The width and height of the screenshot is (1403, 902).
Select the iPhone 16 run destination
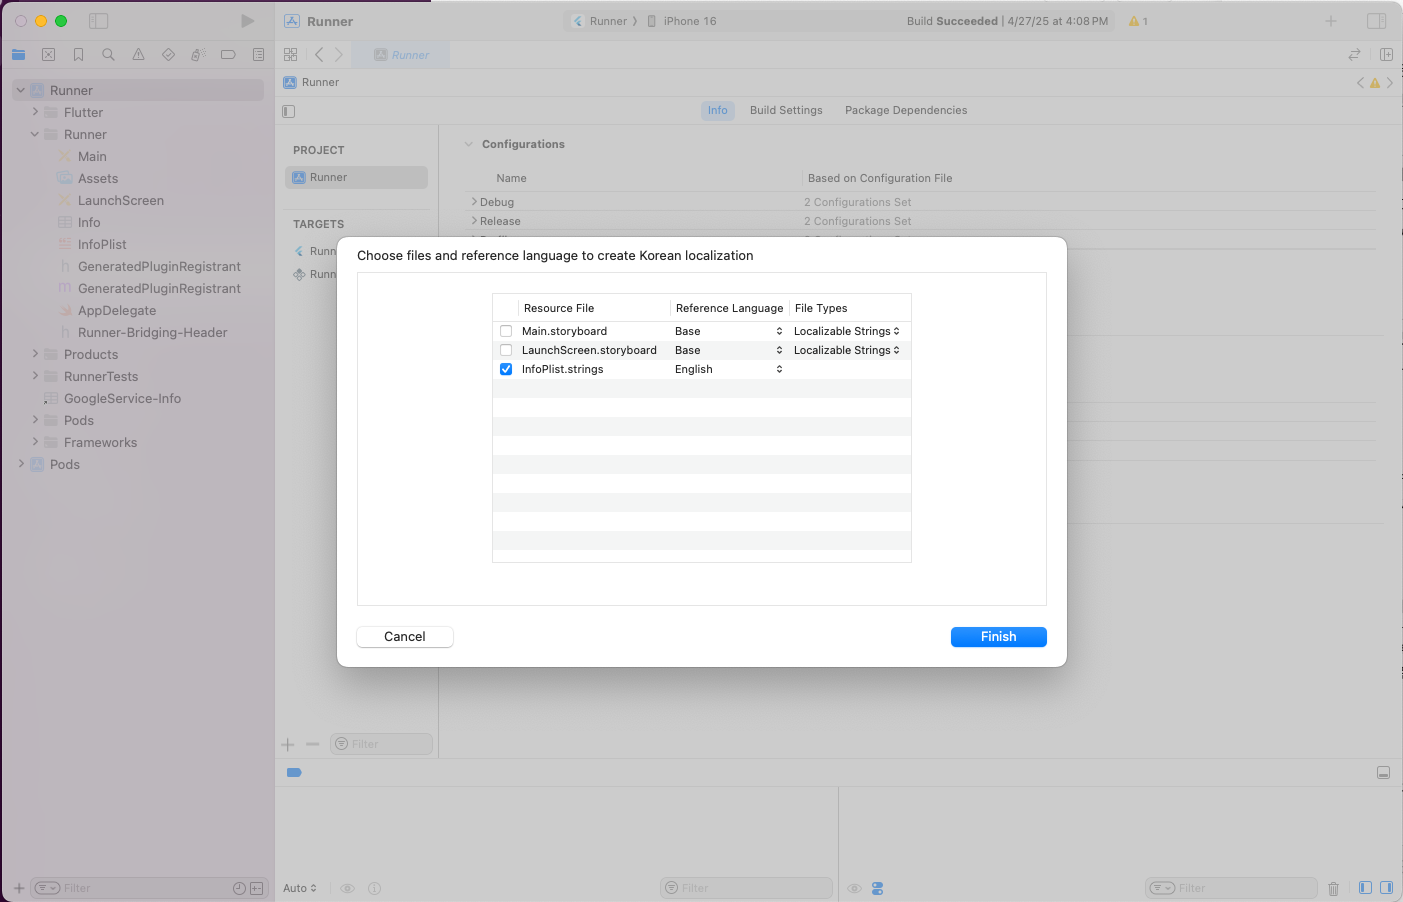pos(682,21)
